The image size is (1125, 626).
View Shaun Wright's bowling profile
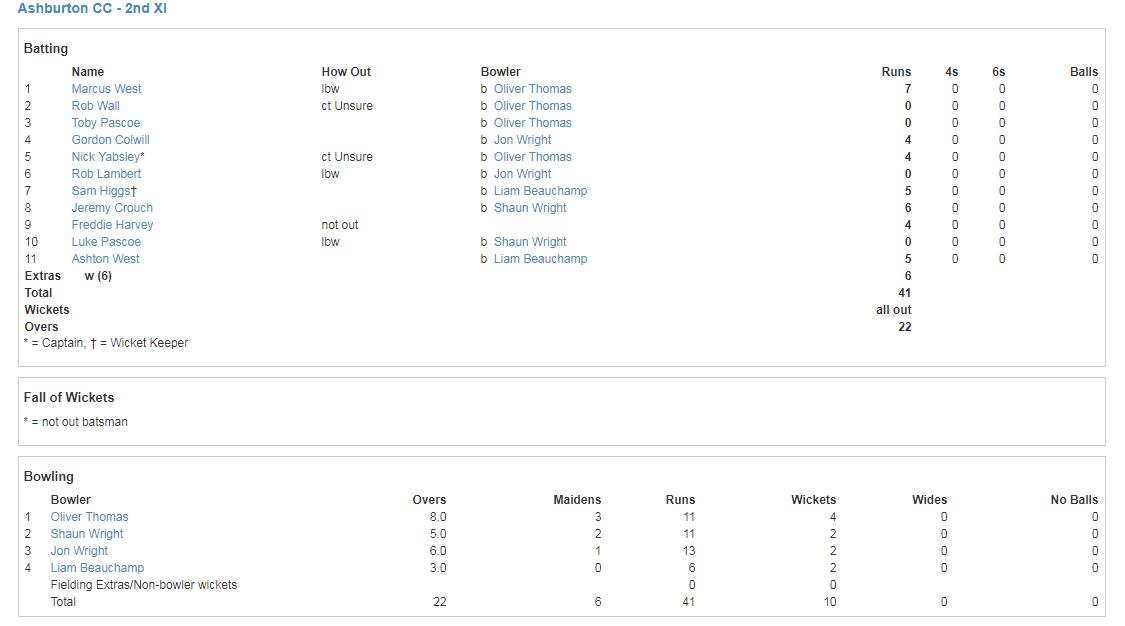pos(86,533)
